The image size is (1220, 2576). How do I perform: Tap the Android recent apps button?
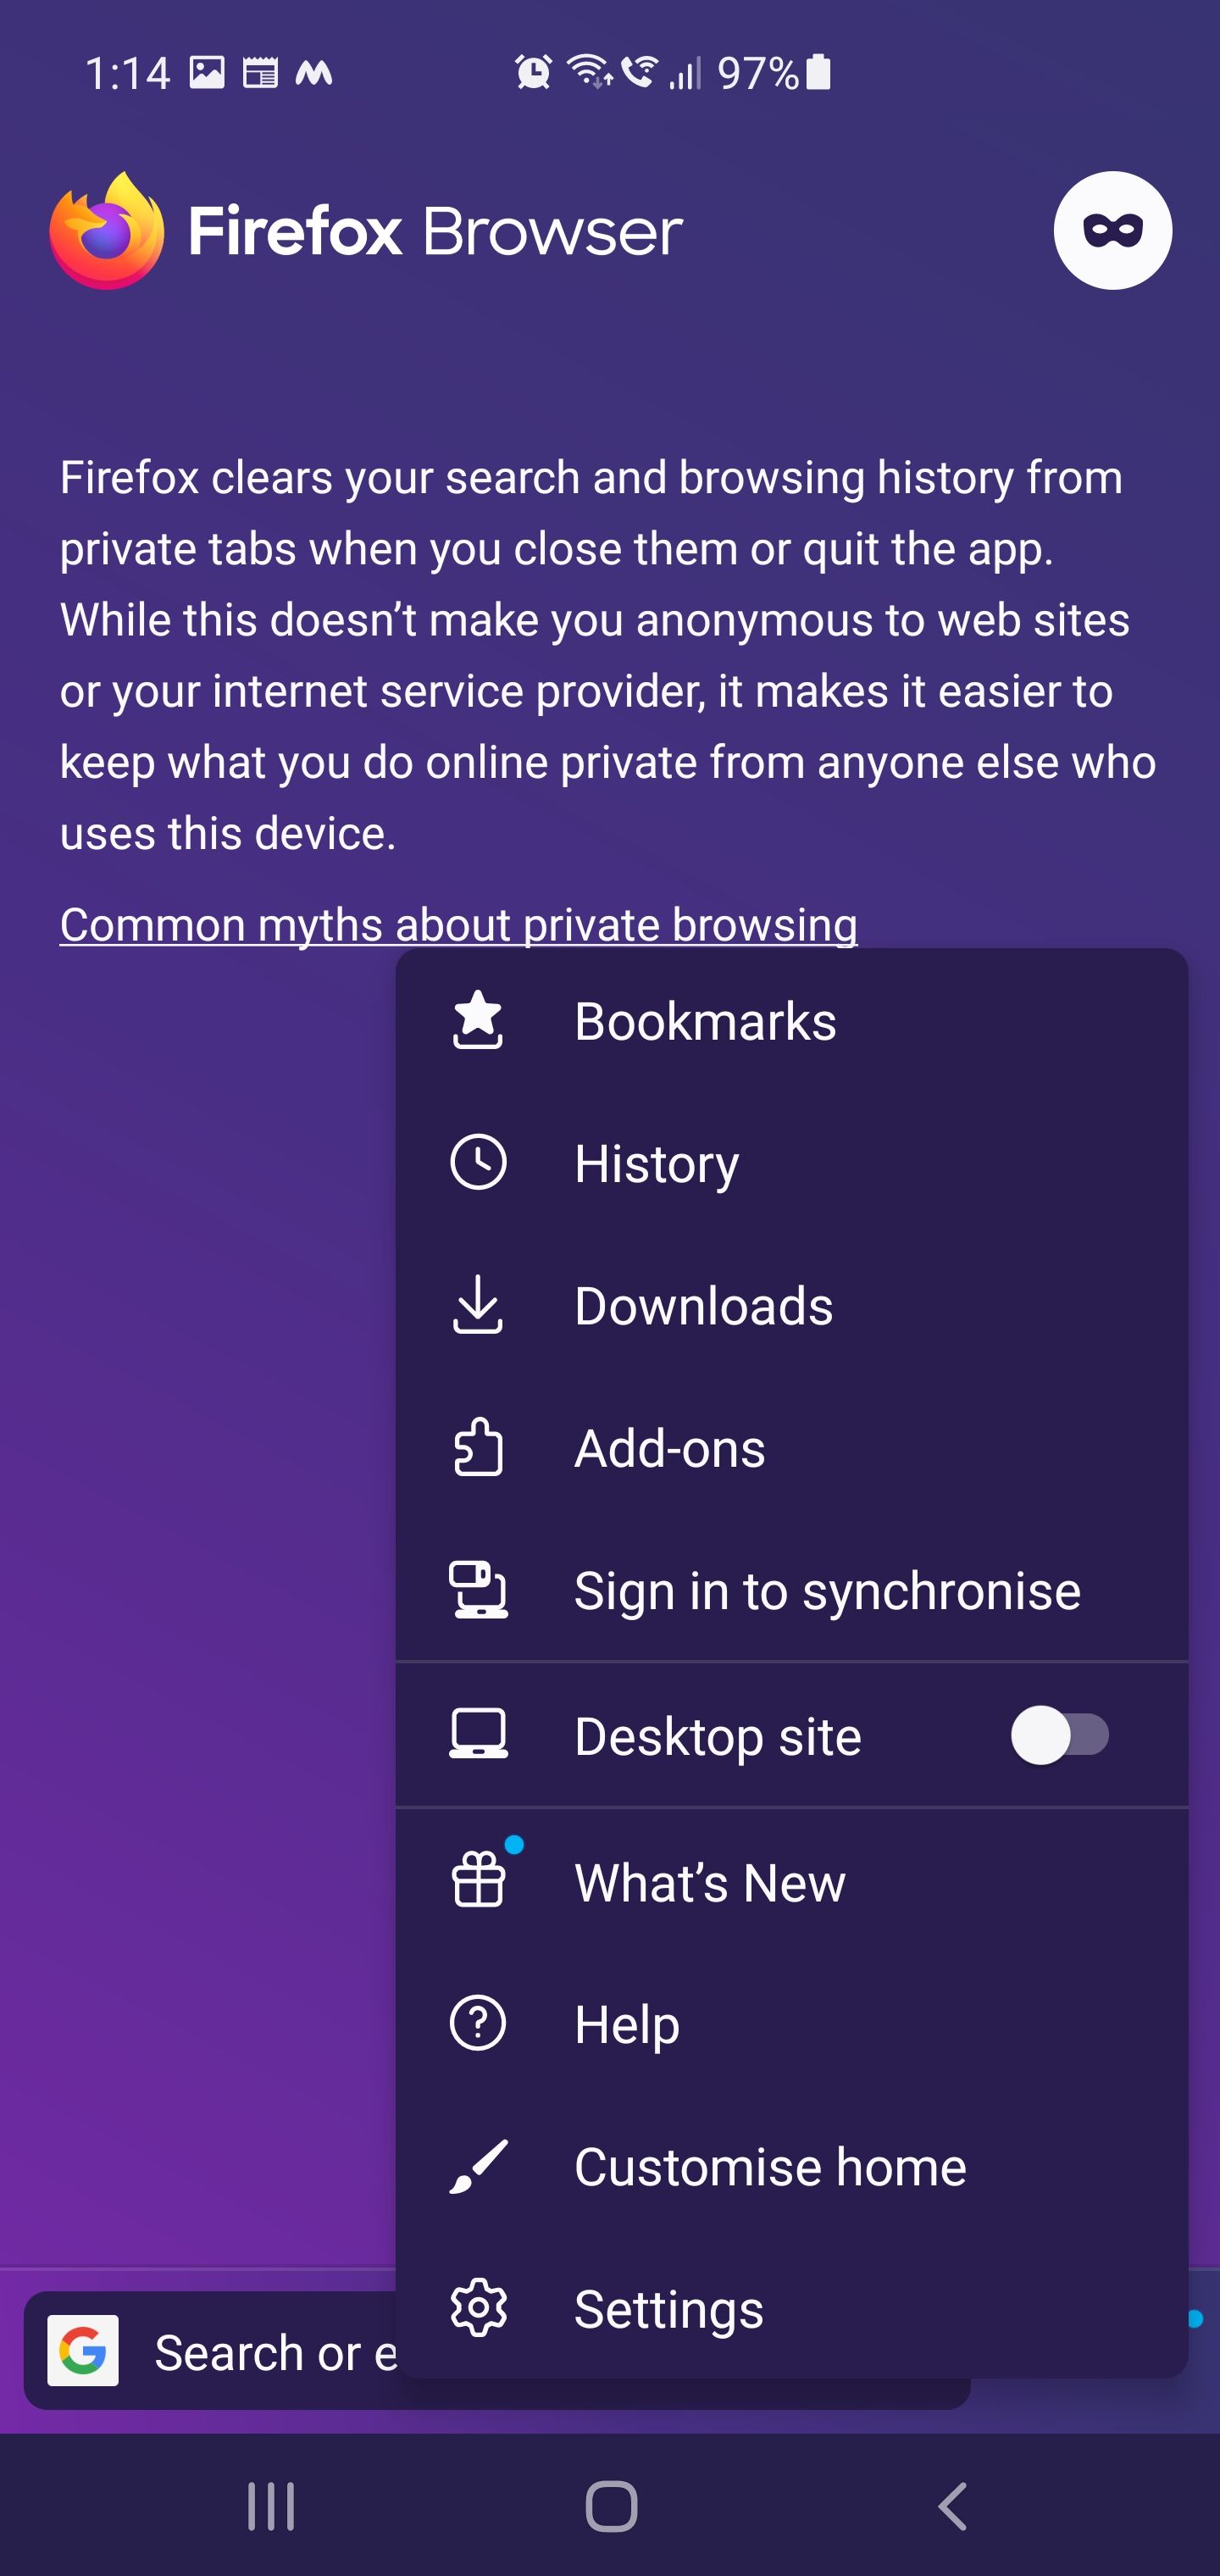270,2505
